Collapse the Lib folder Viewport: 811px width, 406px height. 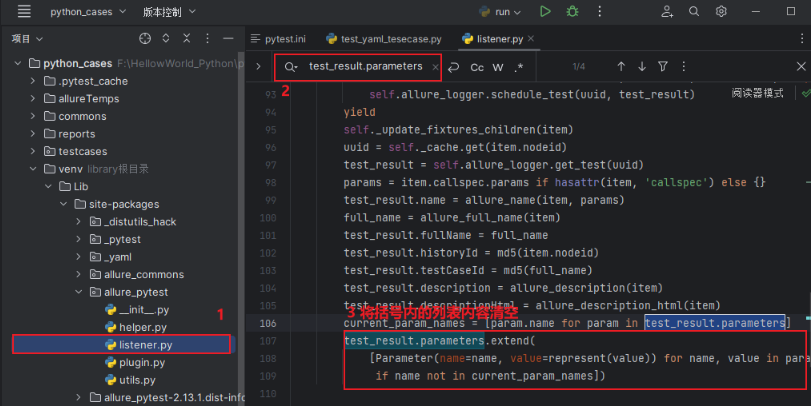point(48,186)
